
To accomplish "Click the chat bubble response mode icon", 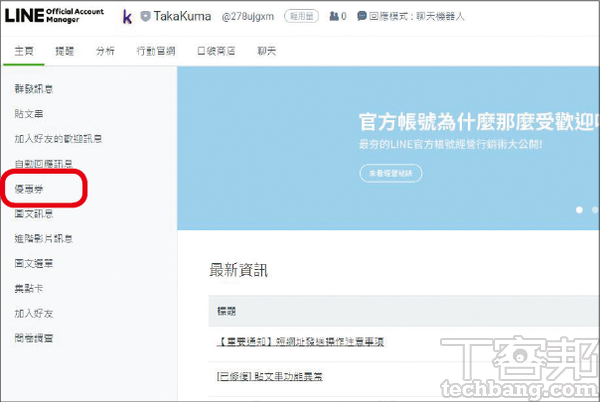I will pos(362,16).
